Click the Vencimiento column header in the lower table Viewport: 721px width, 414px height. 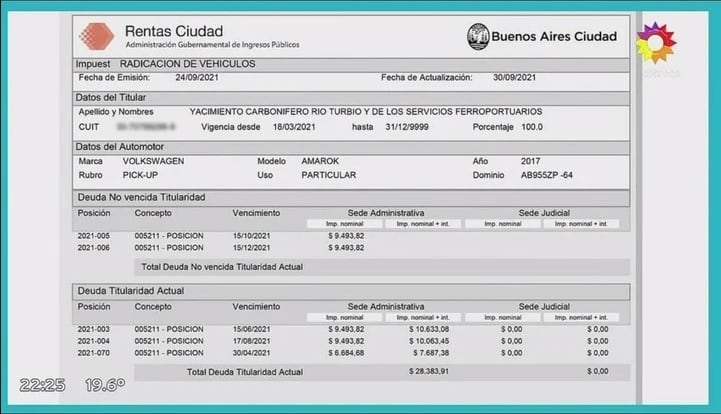pos(256,306)
